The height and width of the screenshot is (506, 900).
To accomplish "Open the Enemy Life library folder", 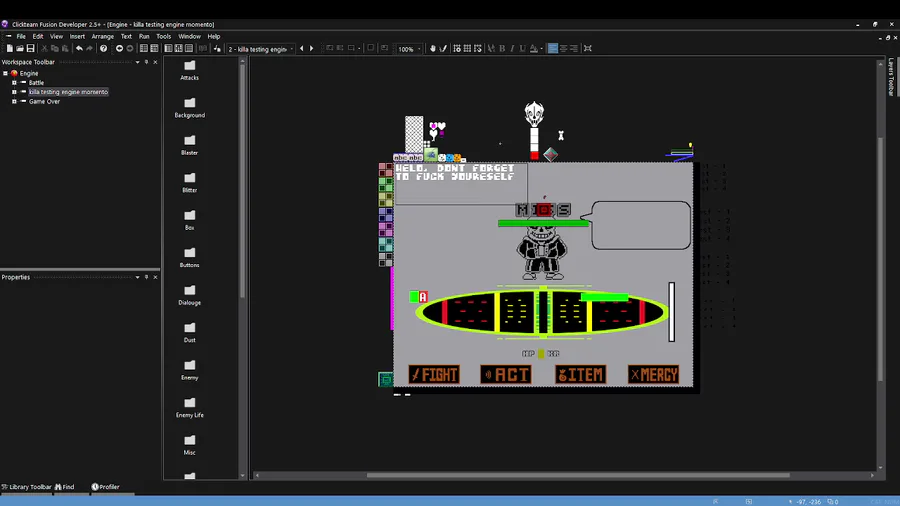I will (189, 407).
